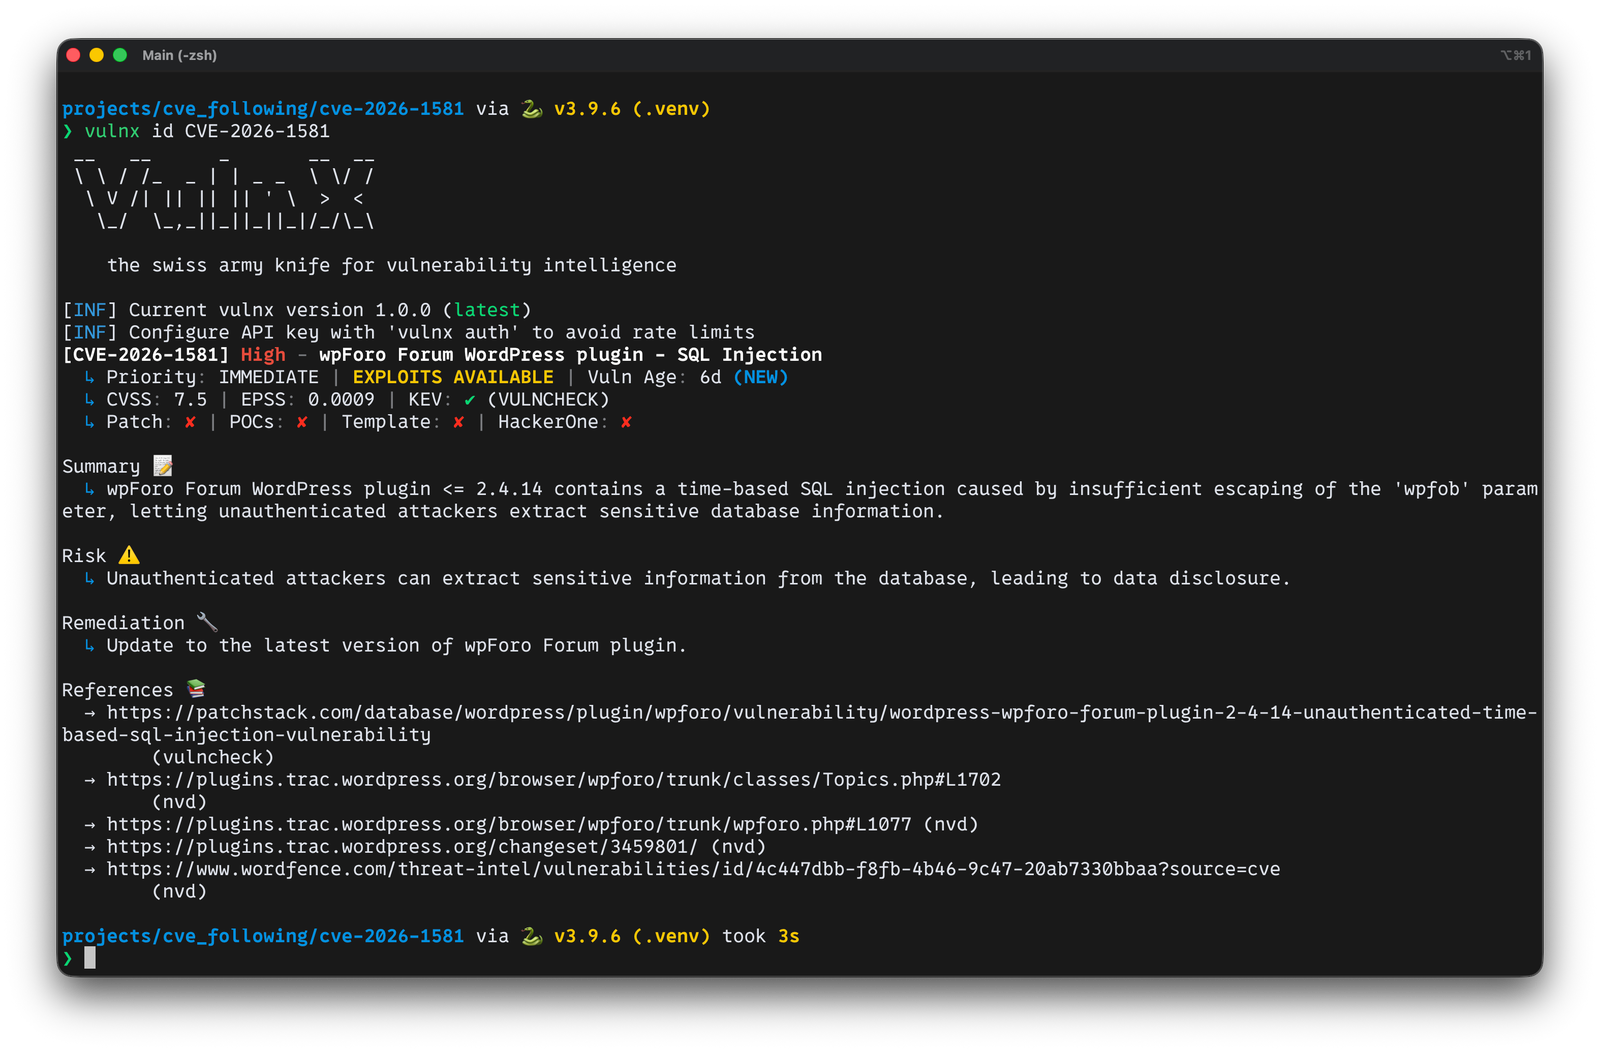
Task: Click the 'Remediation' section heading
Action: 123,623
